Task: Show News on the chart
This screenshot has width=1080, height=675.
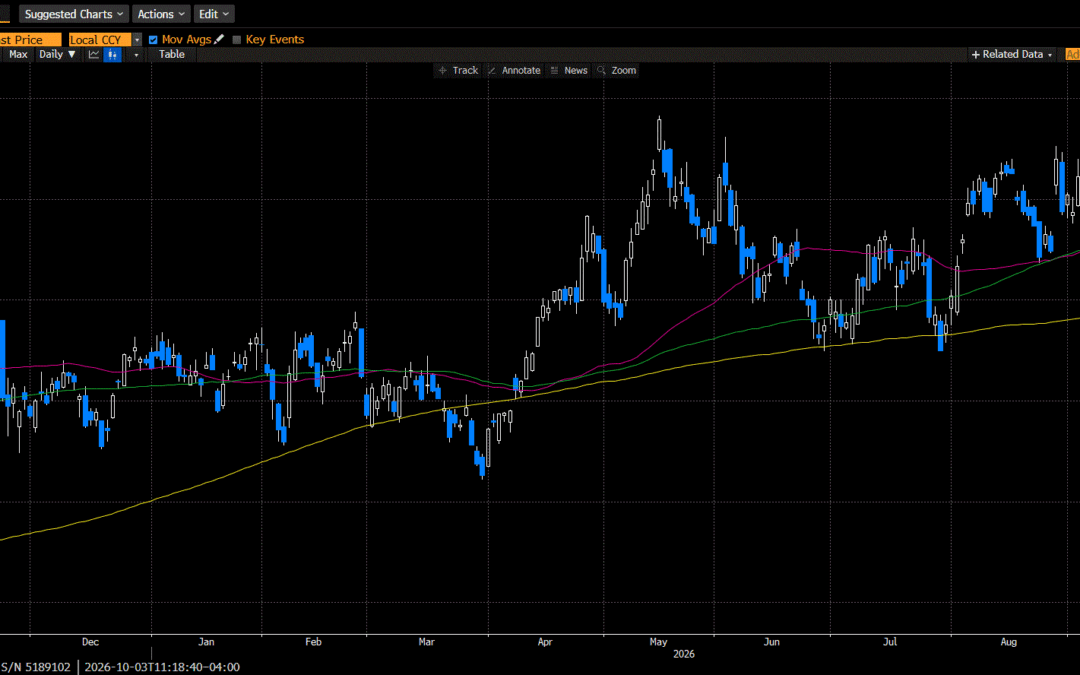Action: pyautogui.click(x=569, y=70)
